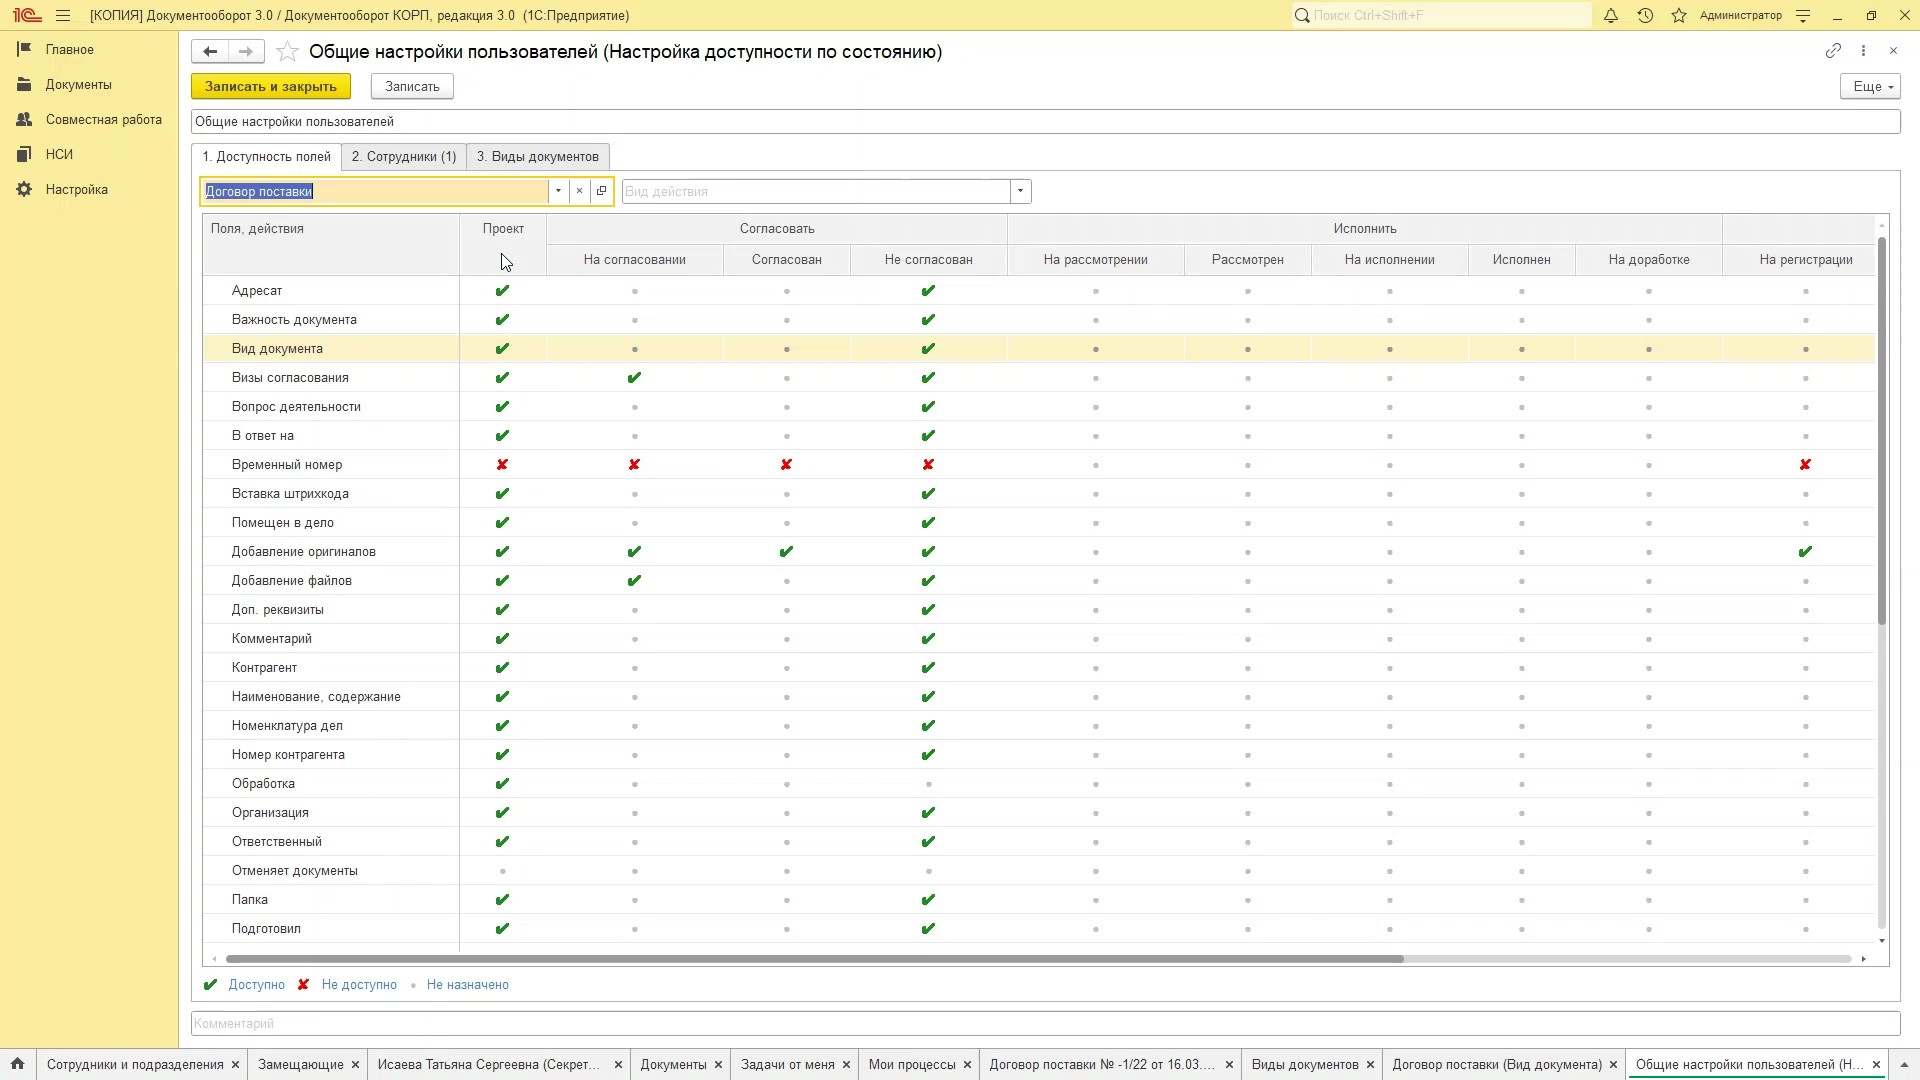Click favorites star in title bar
This screenshot has width=1920, height=1080.
point(1679,16)
